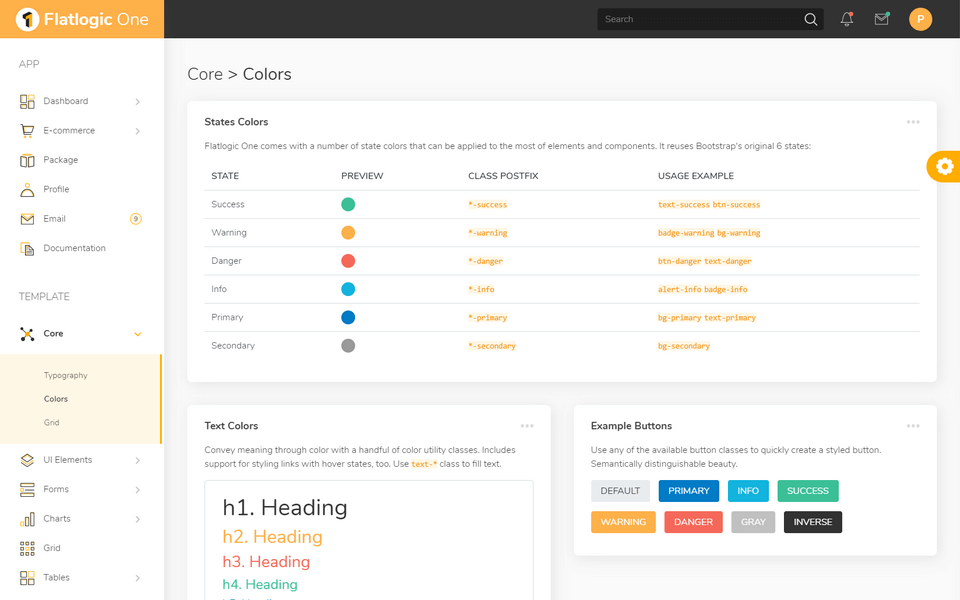960x600 pixels.
Task: Select Typography from the Core submenu
Action: (65, 375)
